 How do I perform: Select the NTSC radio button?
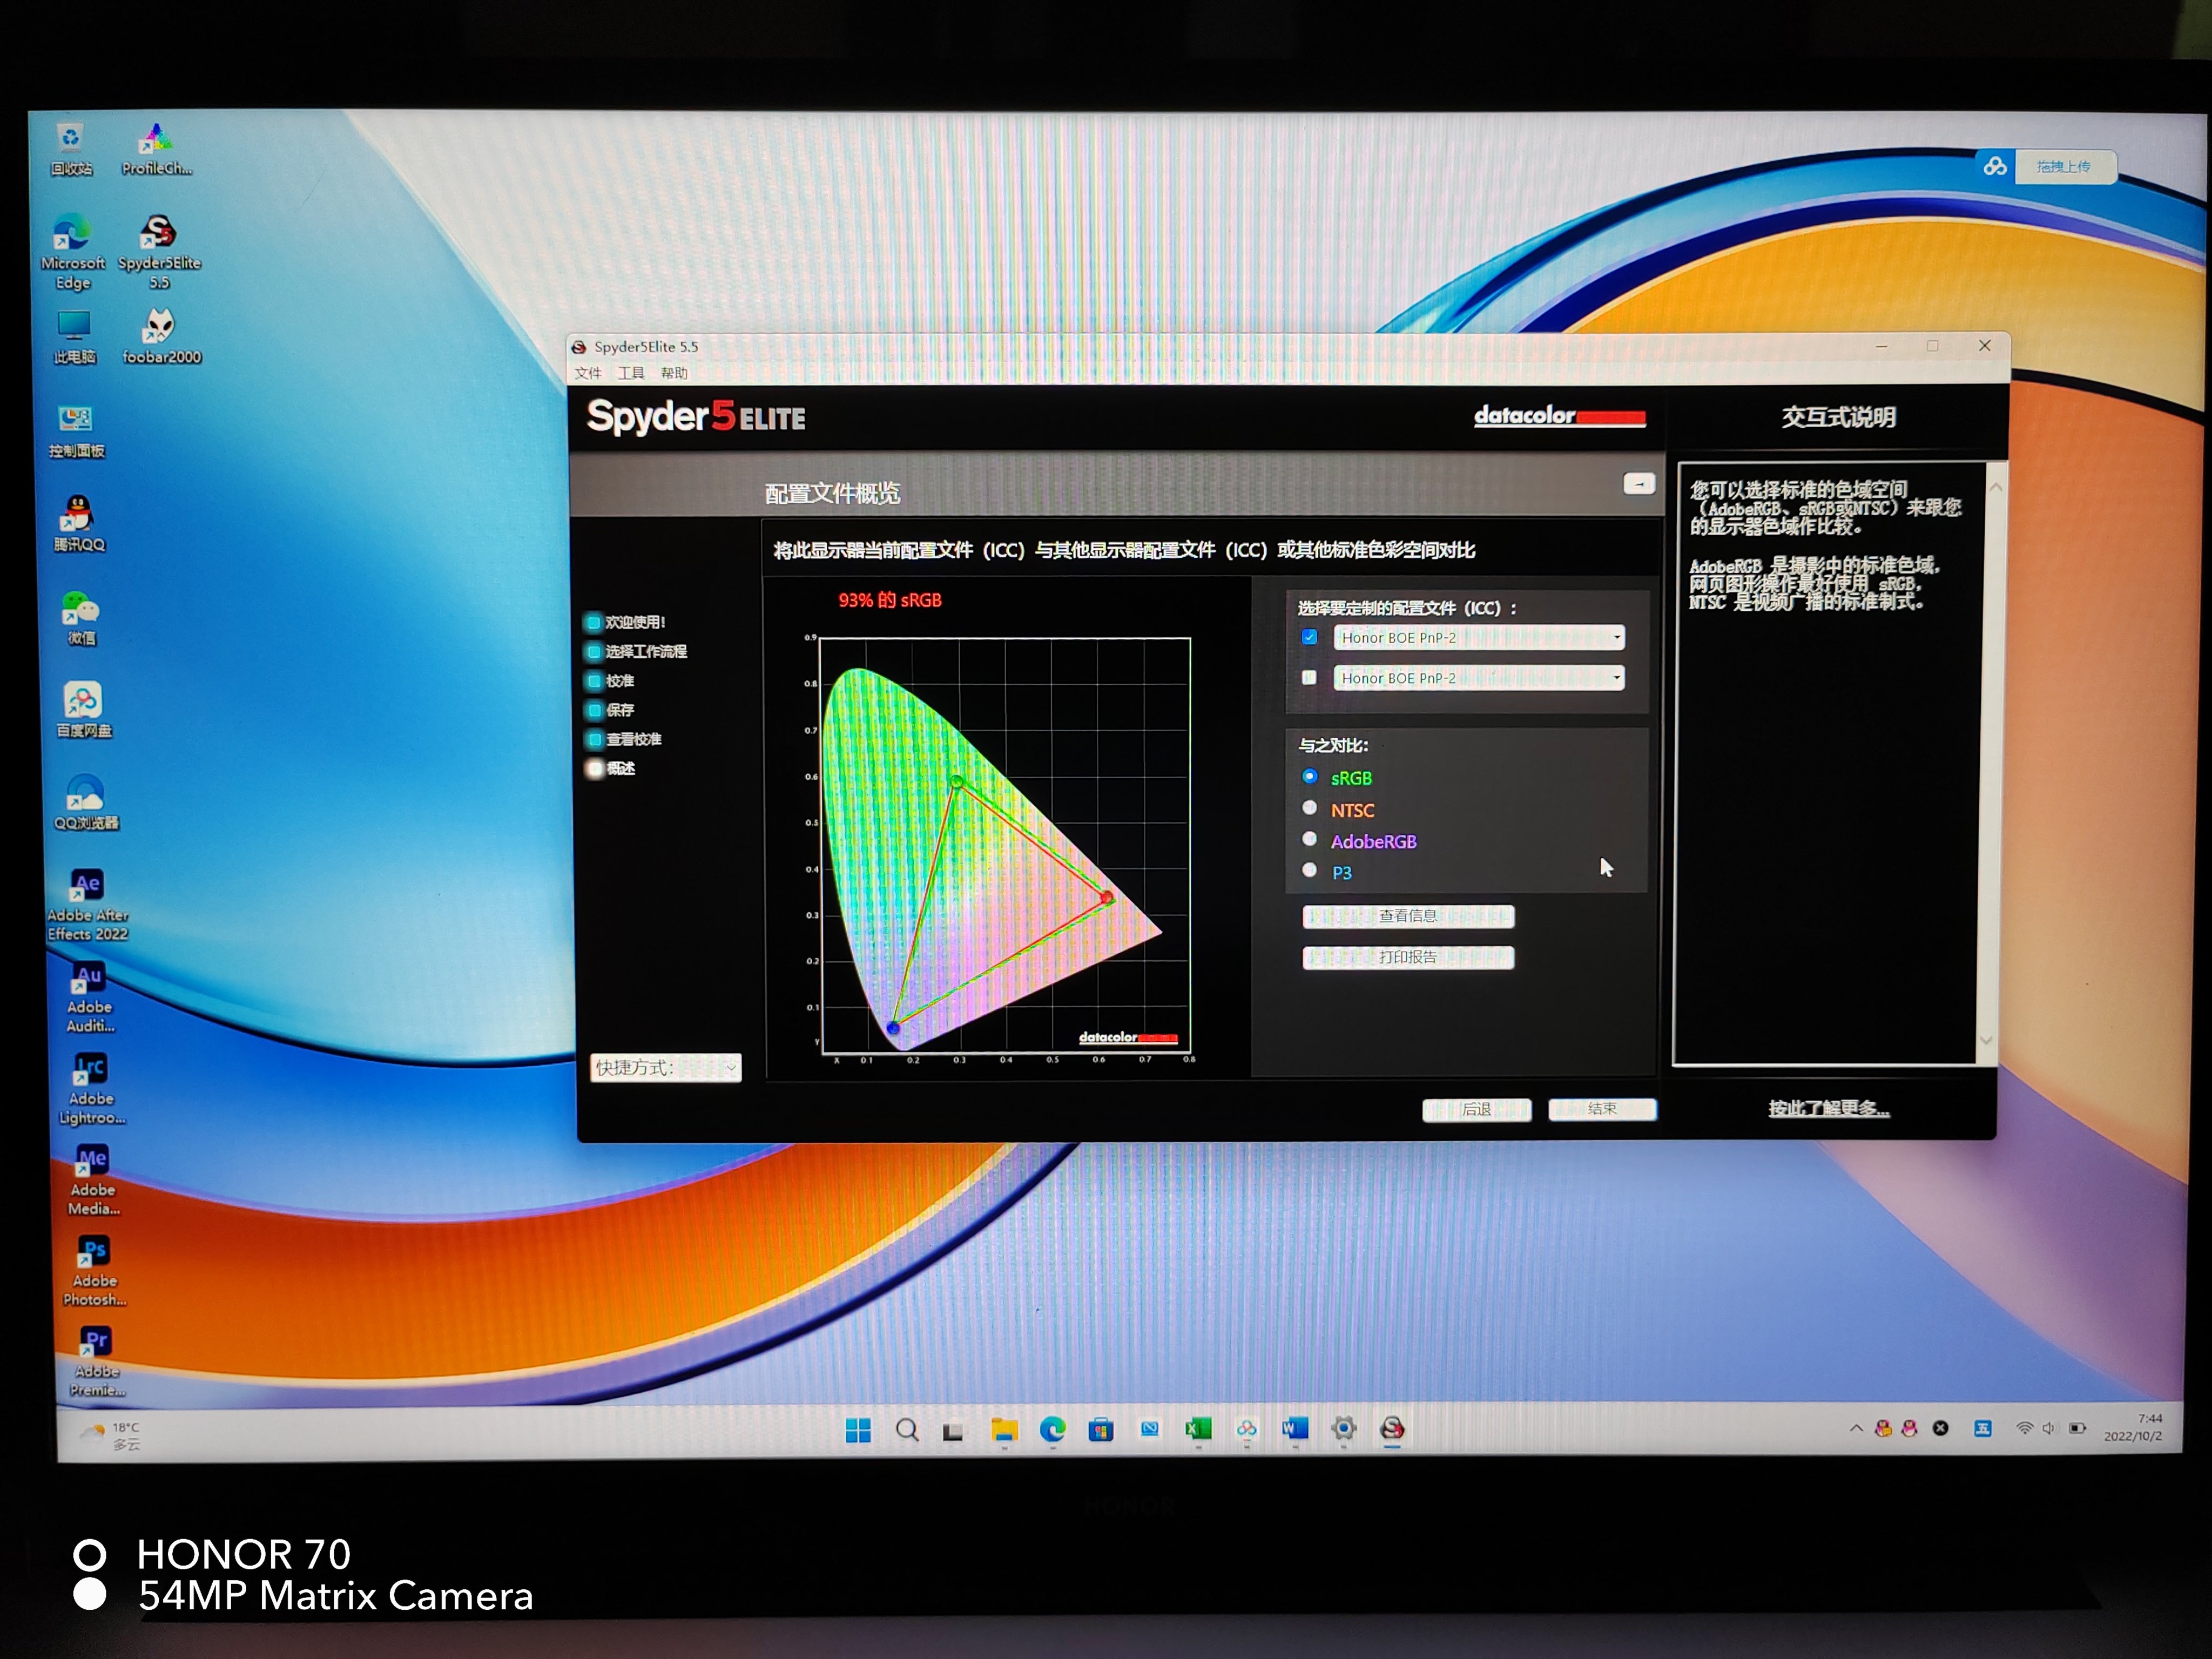(1309, 808)
